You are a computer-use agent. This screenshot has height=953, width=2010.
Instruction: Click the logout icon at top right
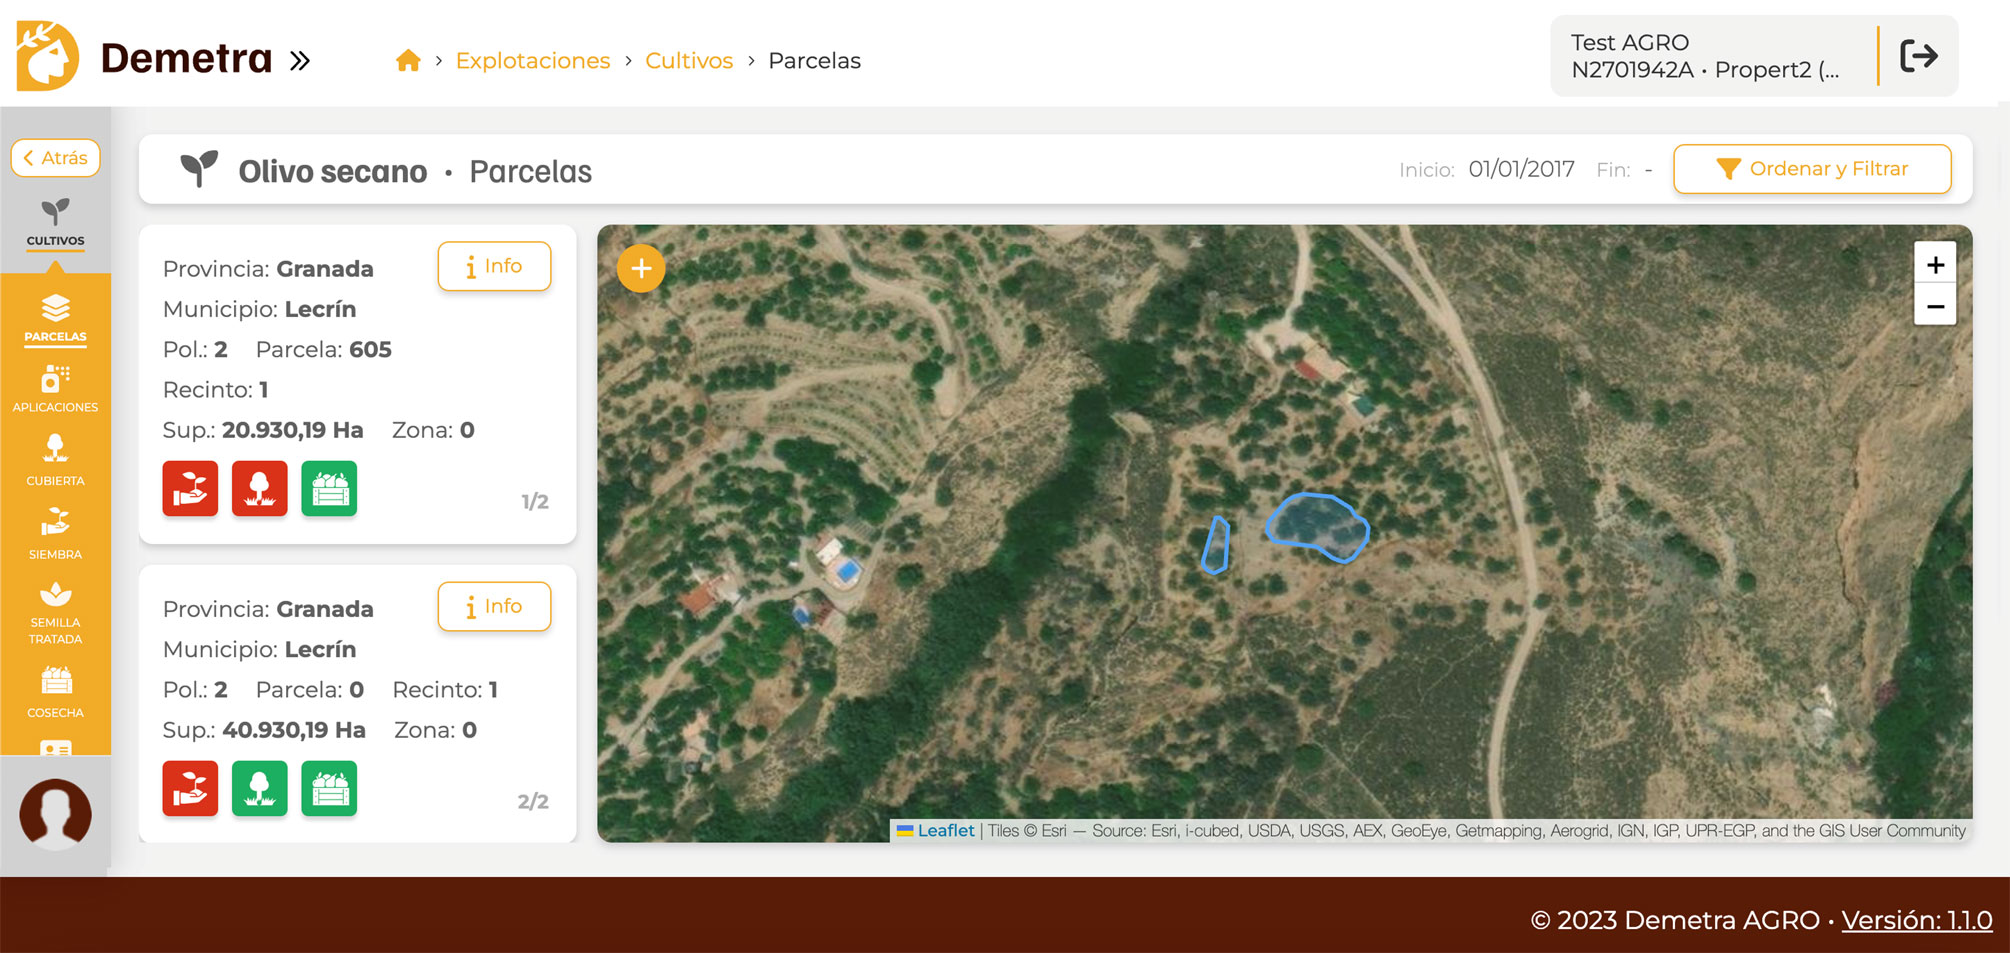[x=1918, y=56]
